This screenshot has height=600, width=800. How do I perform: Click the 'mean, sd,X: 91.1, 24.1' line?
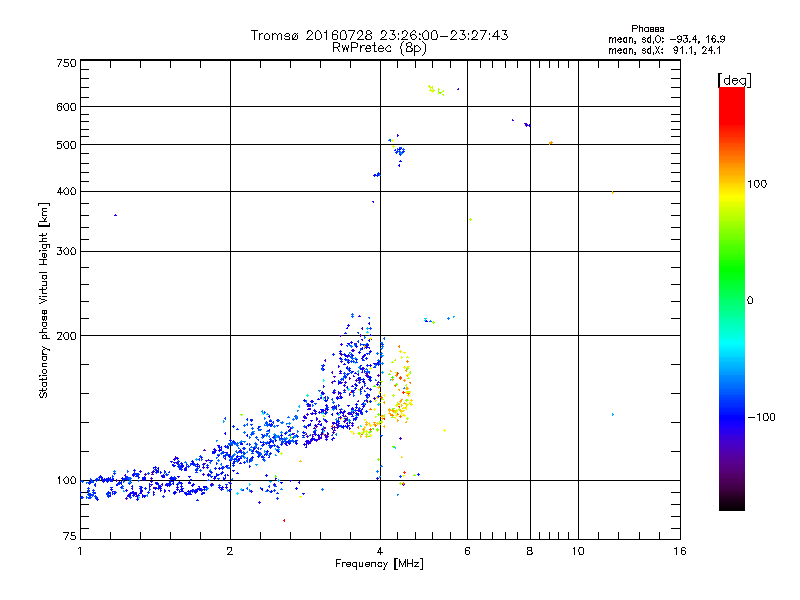click(664, 50)
